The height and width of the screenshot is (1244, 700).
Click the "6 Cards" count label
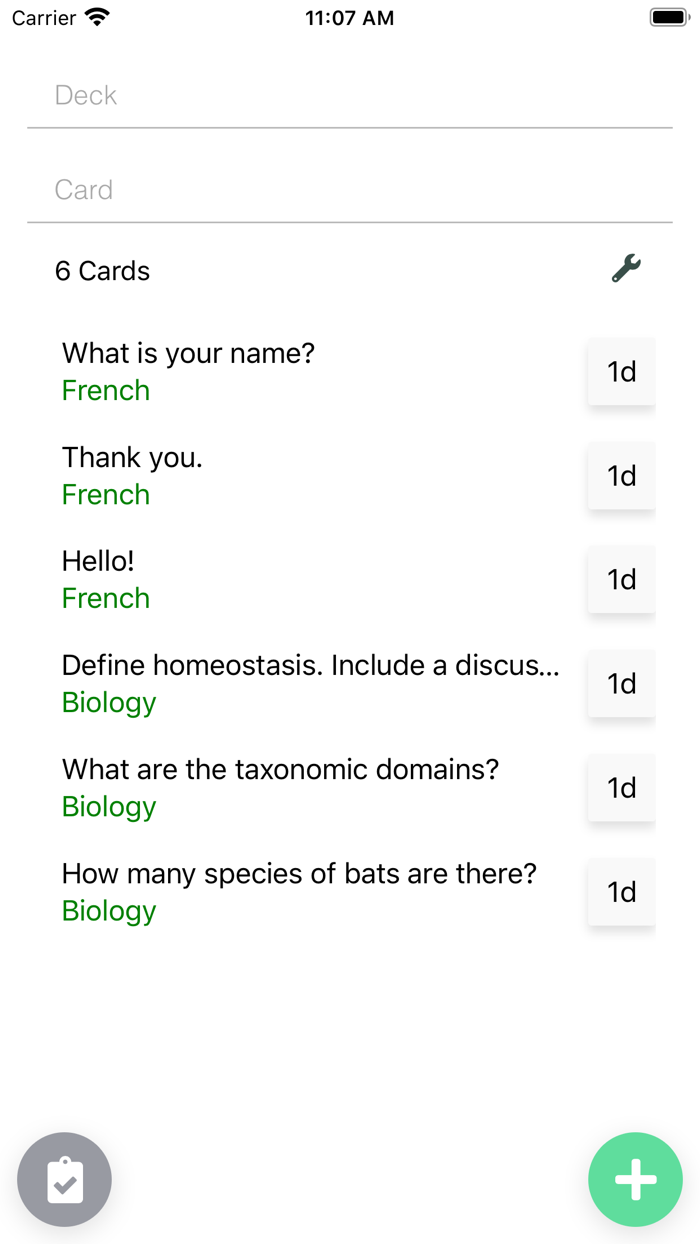103,271
